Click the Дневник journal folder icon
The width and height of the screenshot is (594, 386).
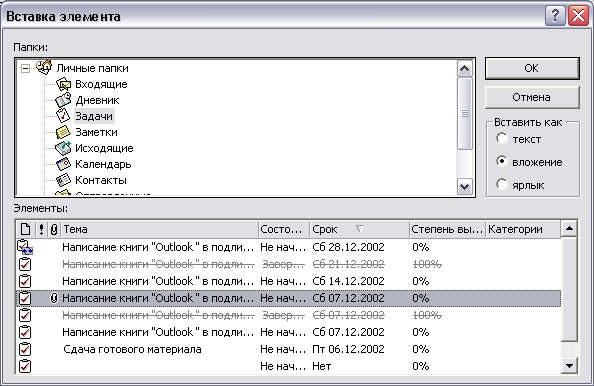[63, 100]
